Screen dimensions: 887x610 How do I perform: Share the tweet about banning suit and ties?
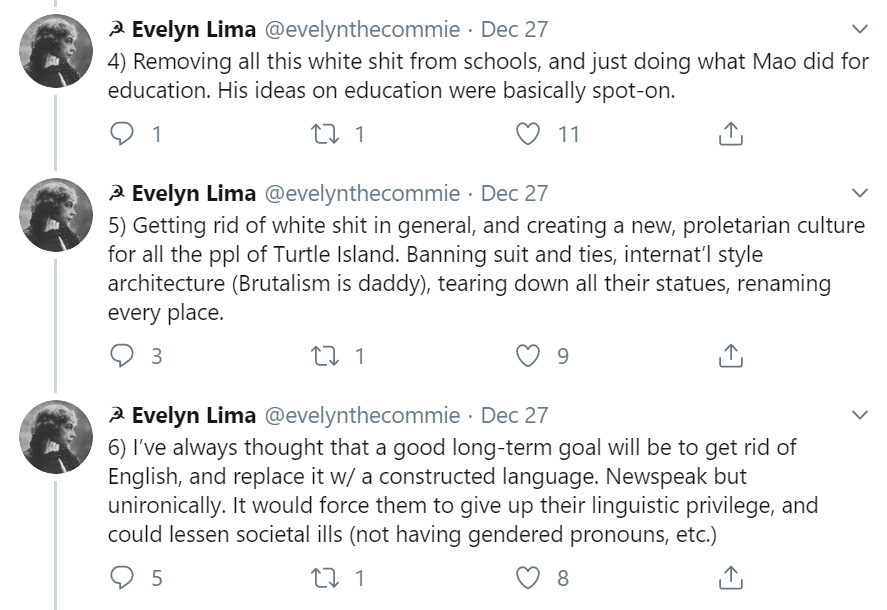731,355
